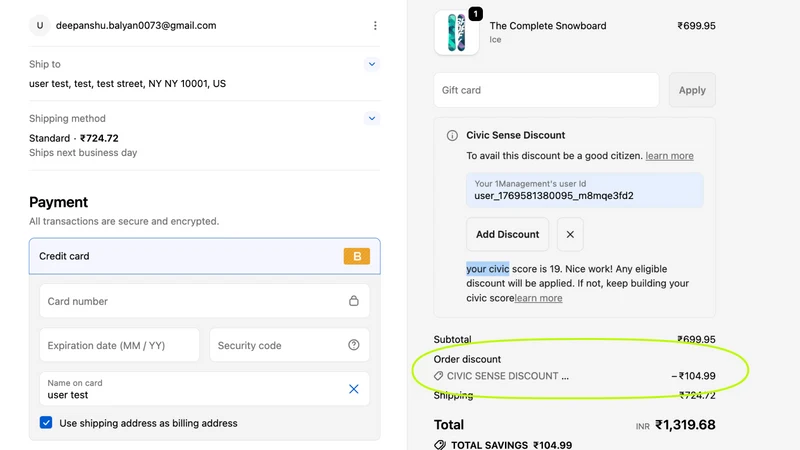Viewport: 800px width, 450px height.
Task: Open 'learn more' after civic score text
Action: [x=538, y=298]
